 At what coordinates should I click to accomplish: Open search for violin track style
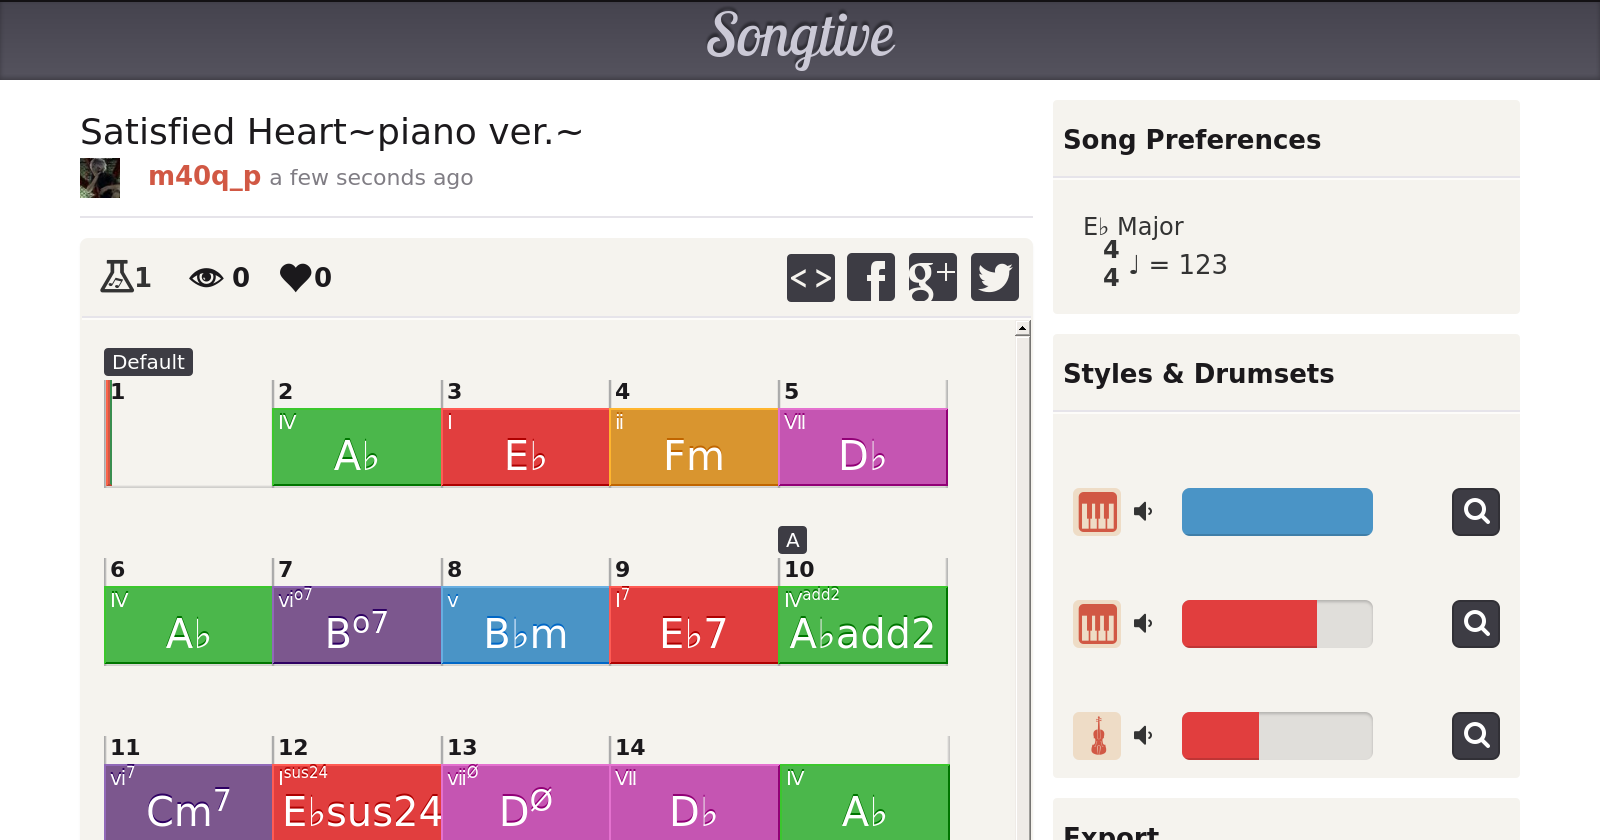point(1475,736)
